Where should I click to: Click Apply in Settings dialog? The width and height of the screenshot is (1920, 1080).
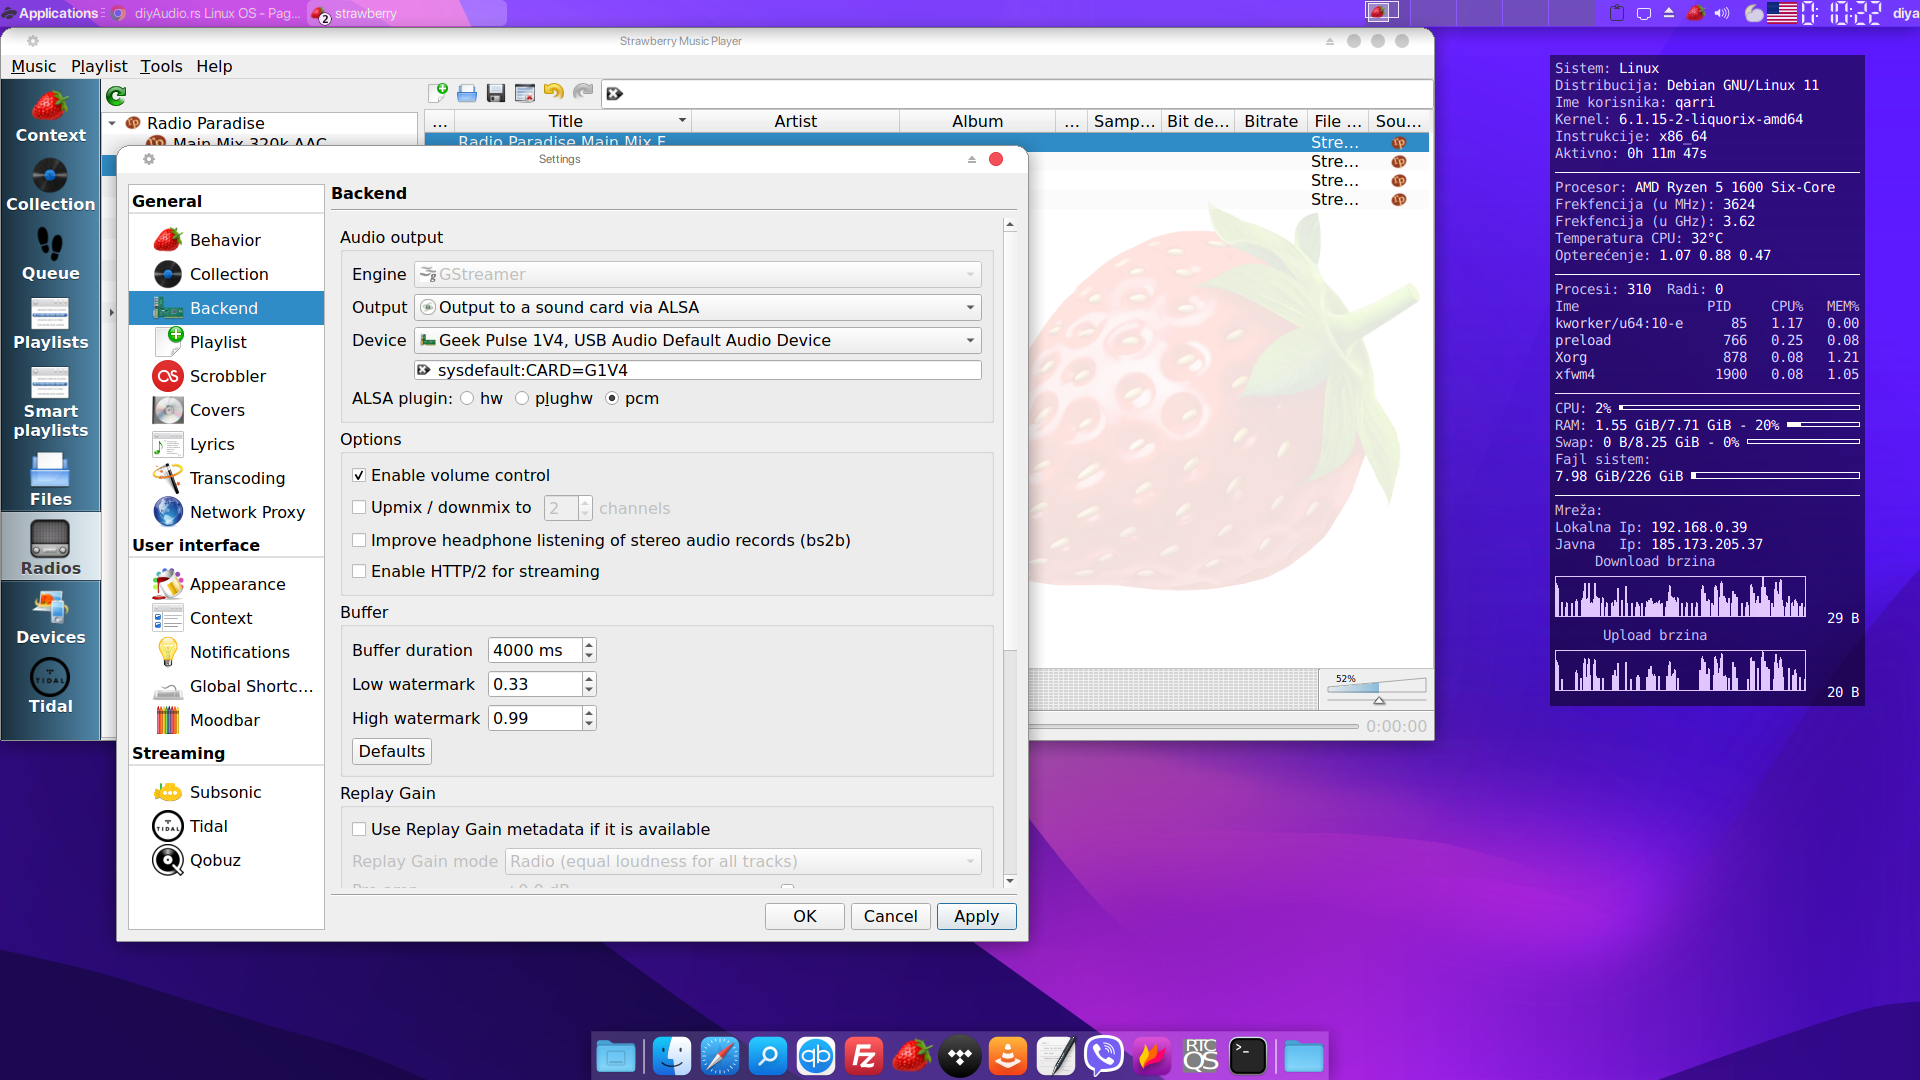(976, 916)
